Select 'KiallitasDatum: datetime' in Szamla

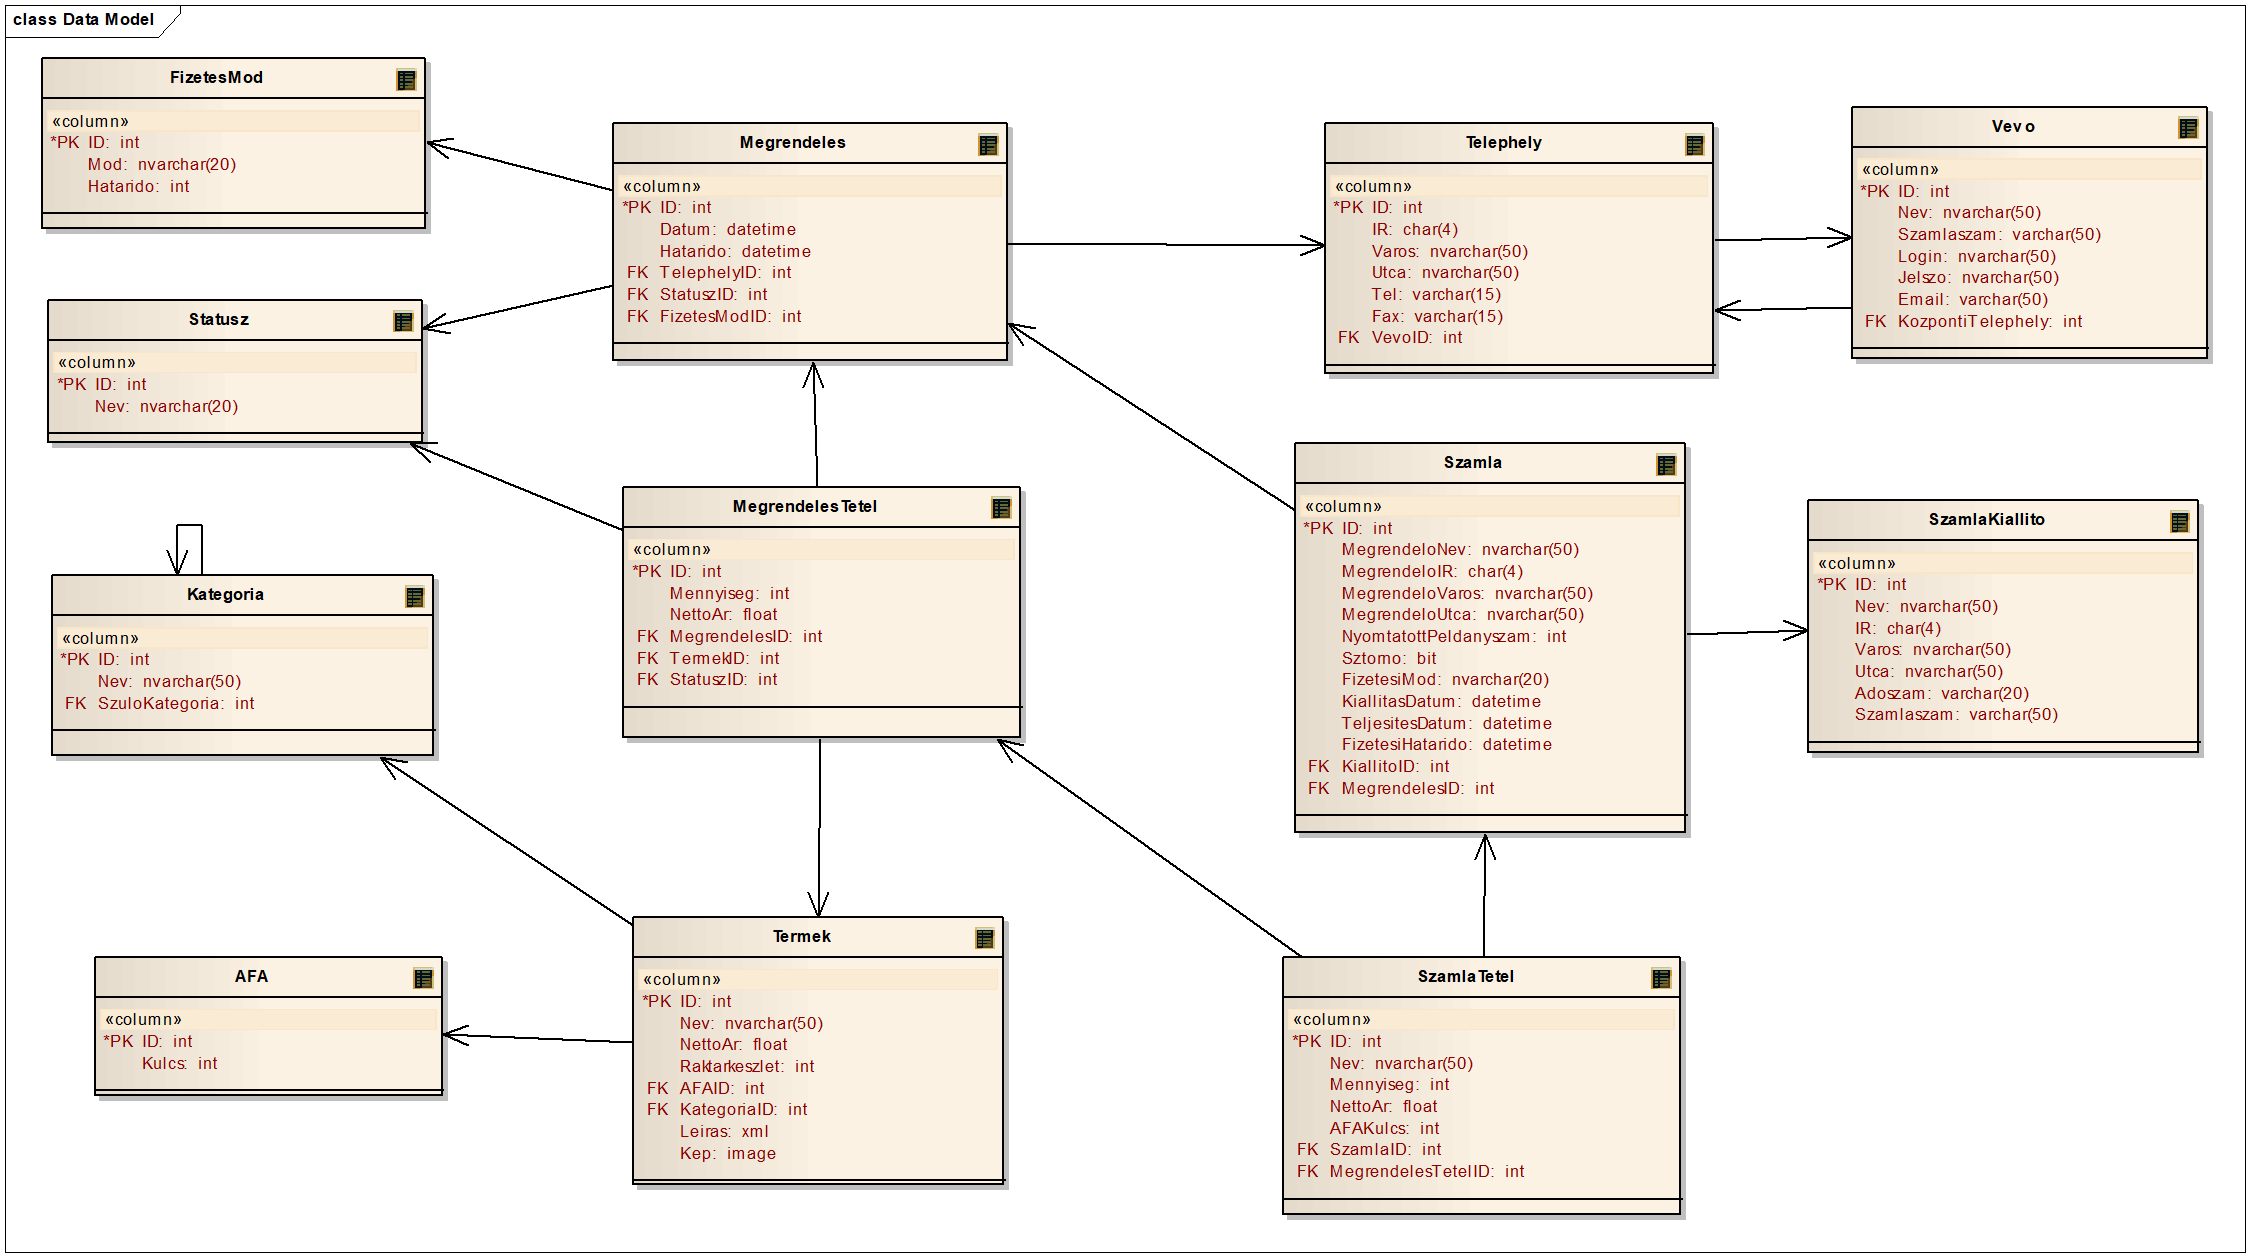[1441, 702]
